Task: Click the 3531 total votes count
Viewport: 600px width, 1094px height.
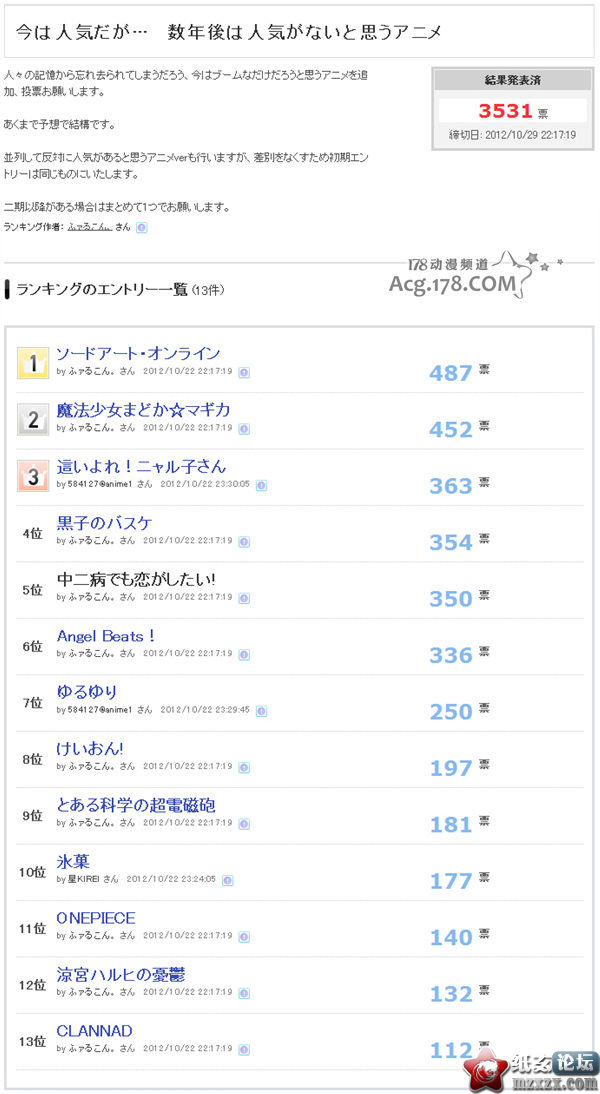Action: 506,111
